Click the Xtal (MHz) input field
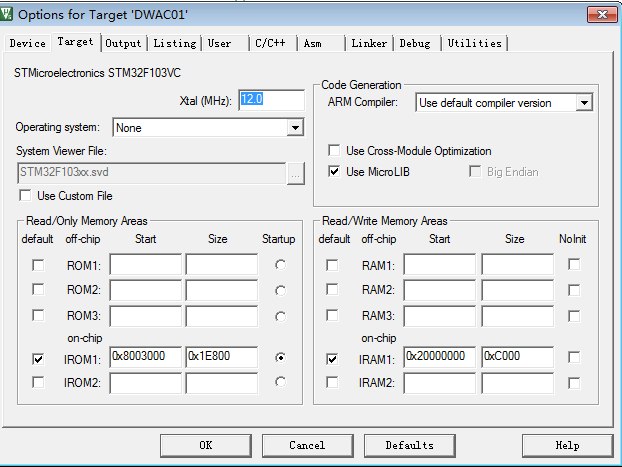This screenshot has width=622, height=467. click(272, 100)
